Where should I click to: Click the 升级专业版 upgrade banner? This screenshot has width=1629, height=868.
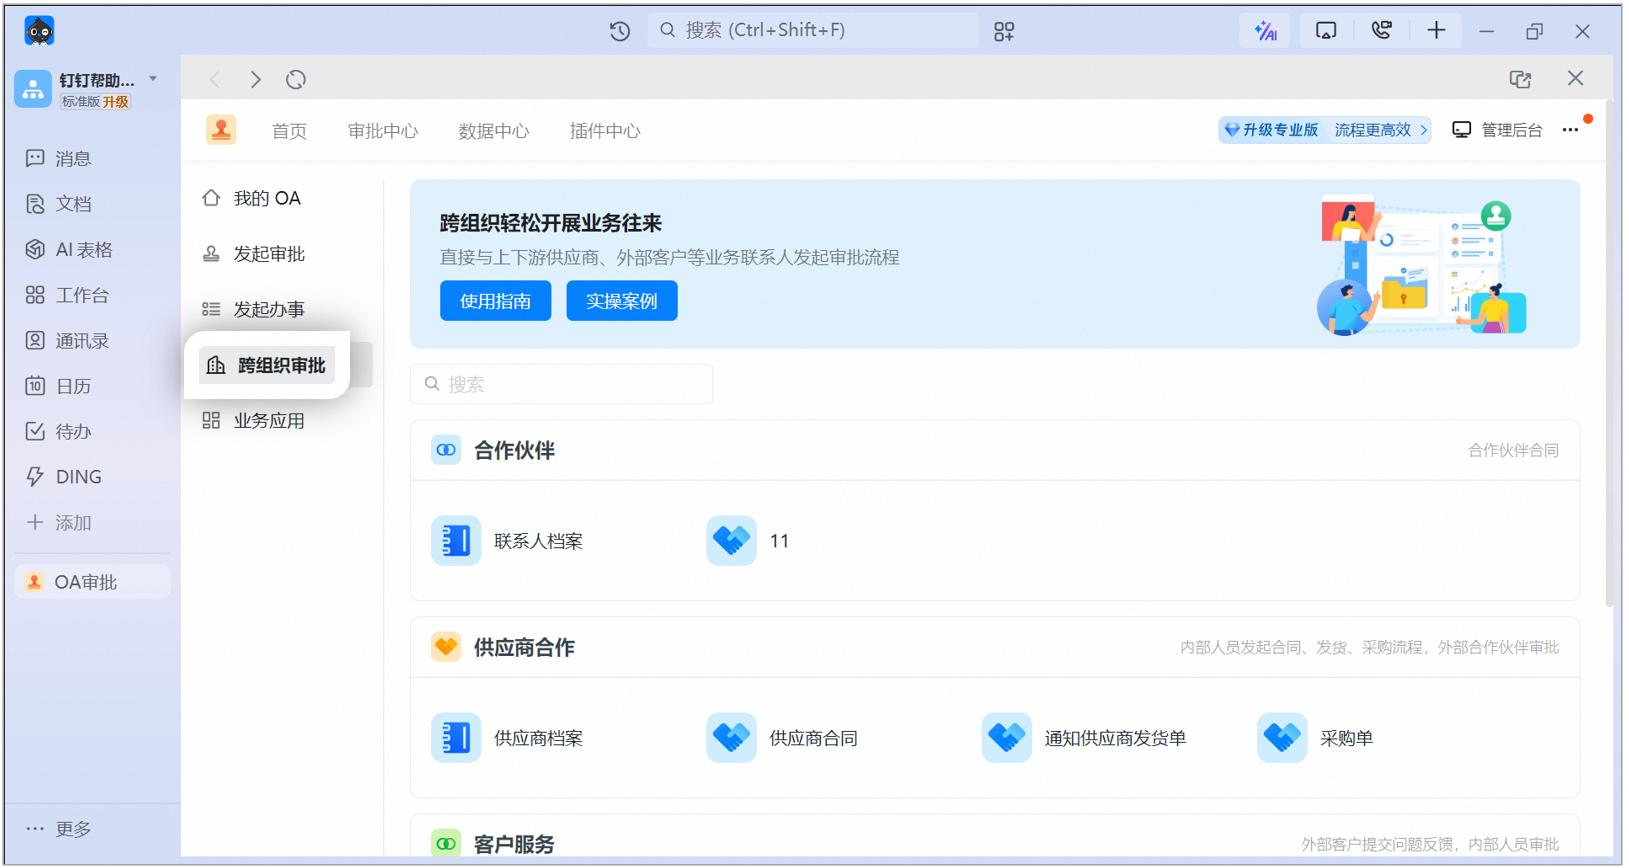[x=1324, y=130]
